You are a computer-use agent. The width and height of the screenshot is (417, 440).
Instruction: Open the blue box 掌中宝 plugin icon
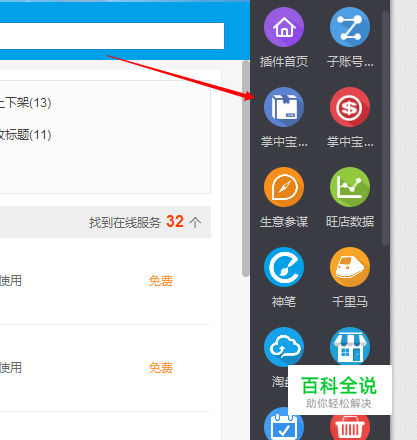[x=284, y=107]
